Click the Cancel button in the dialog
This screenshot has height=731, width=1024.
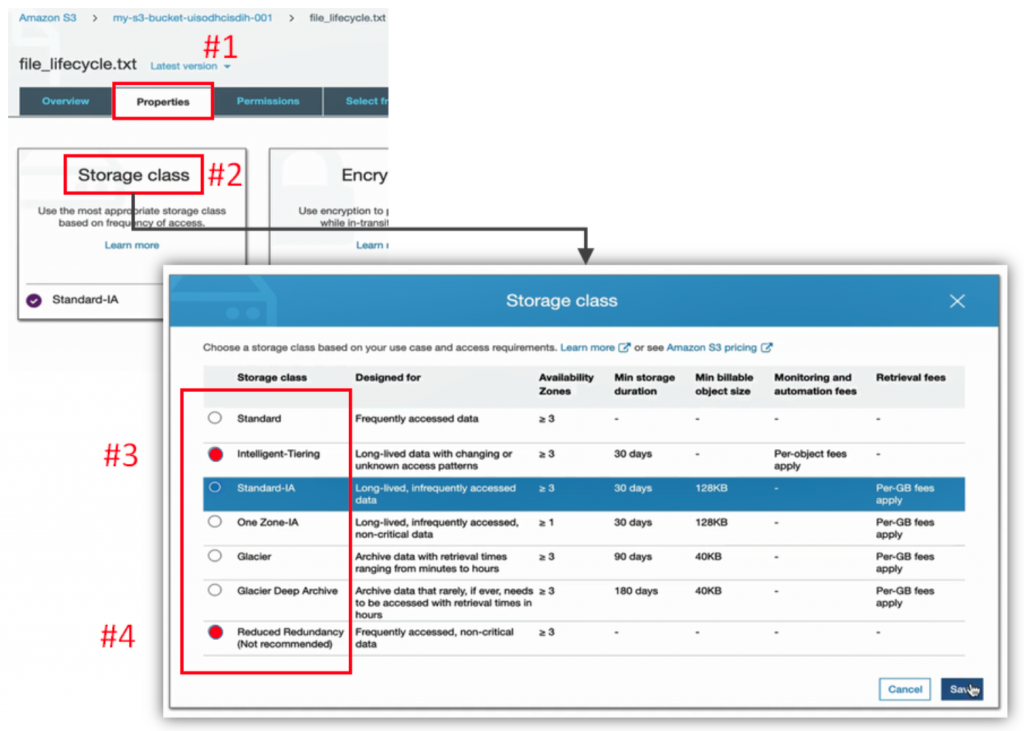pyautogui.click(x=904, y=689)
